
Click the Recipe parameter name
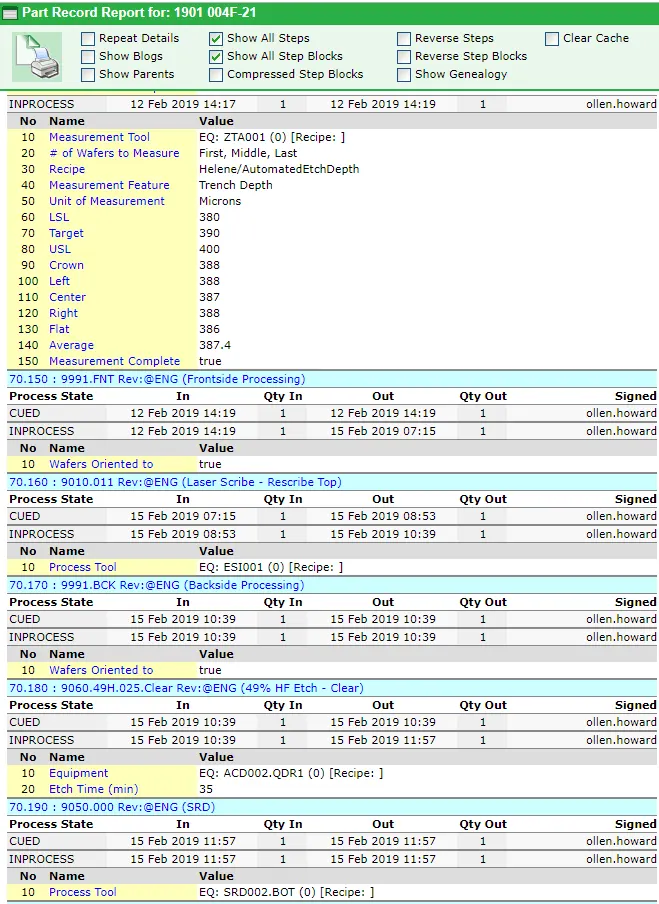coord(67,170)
